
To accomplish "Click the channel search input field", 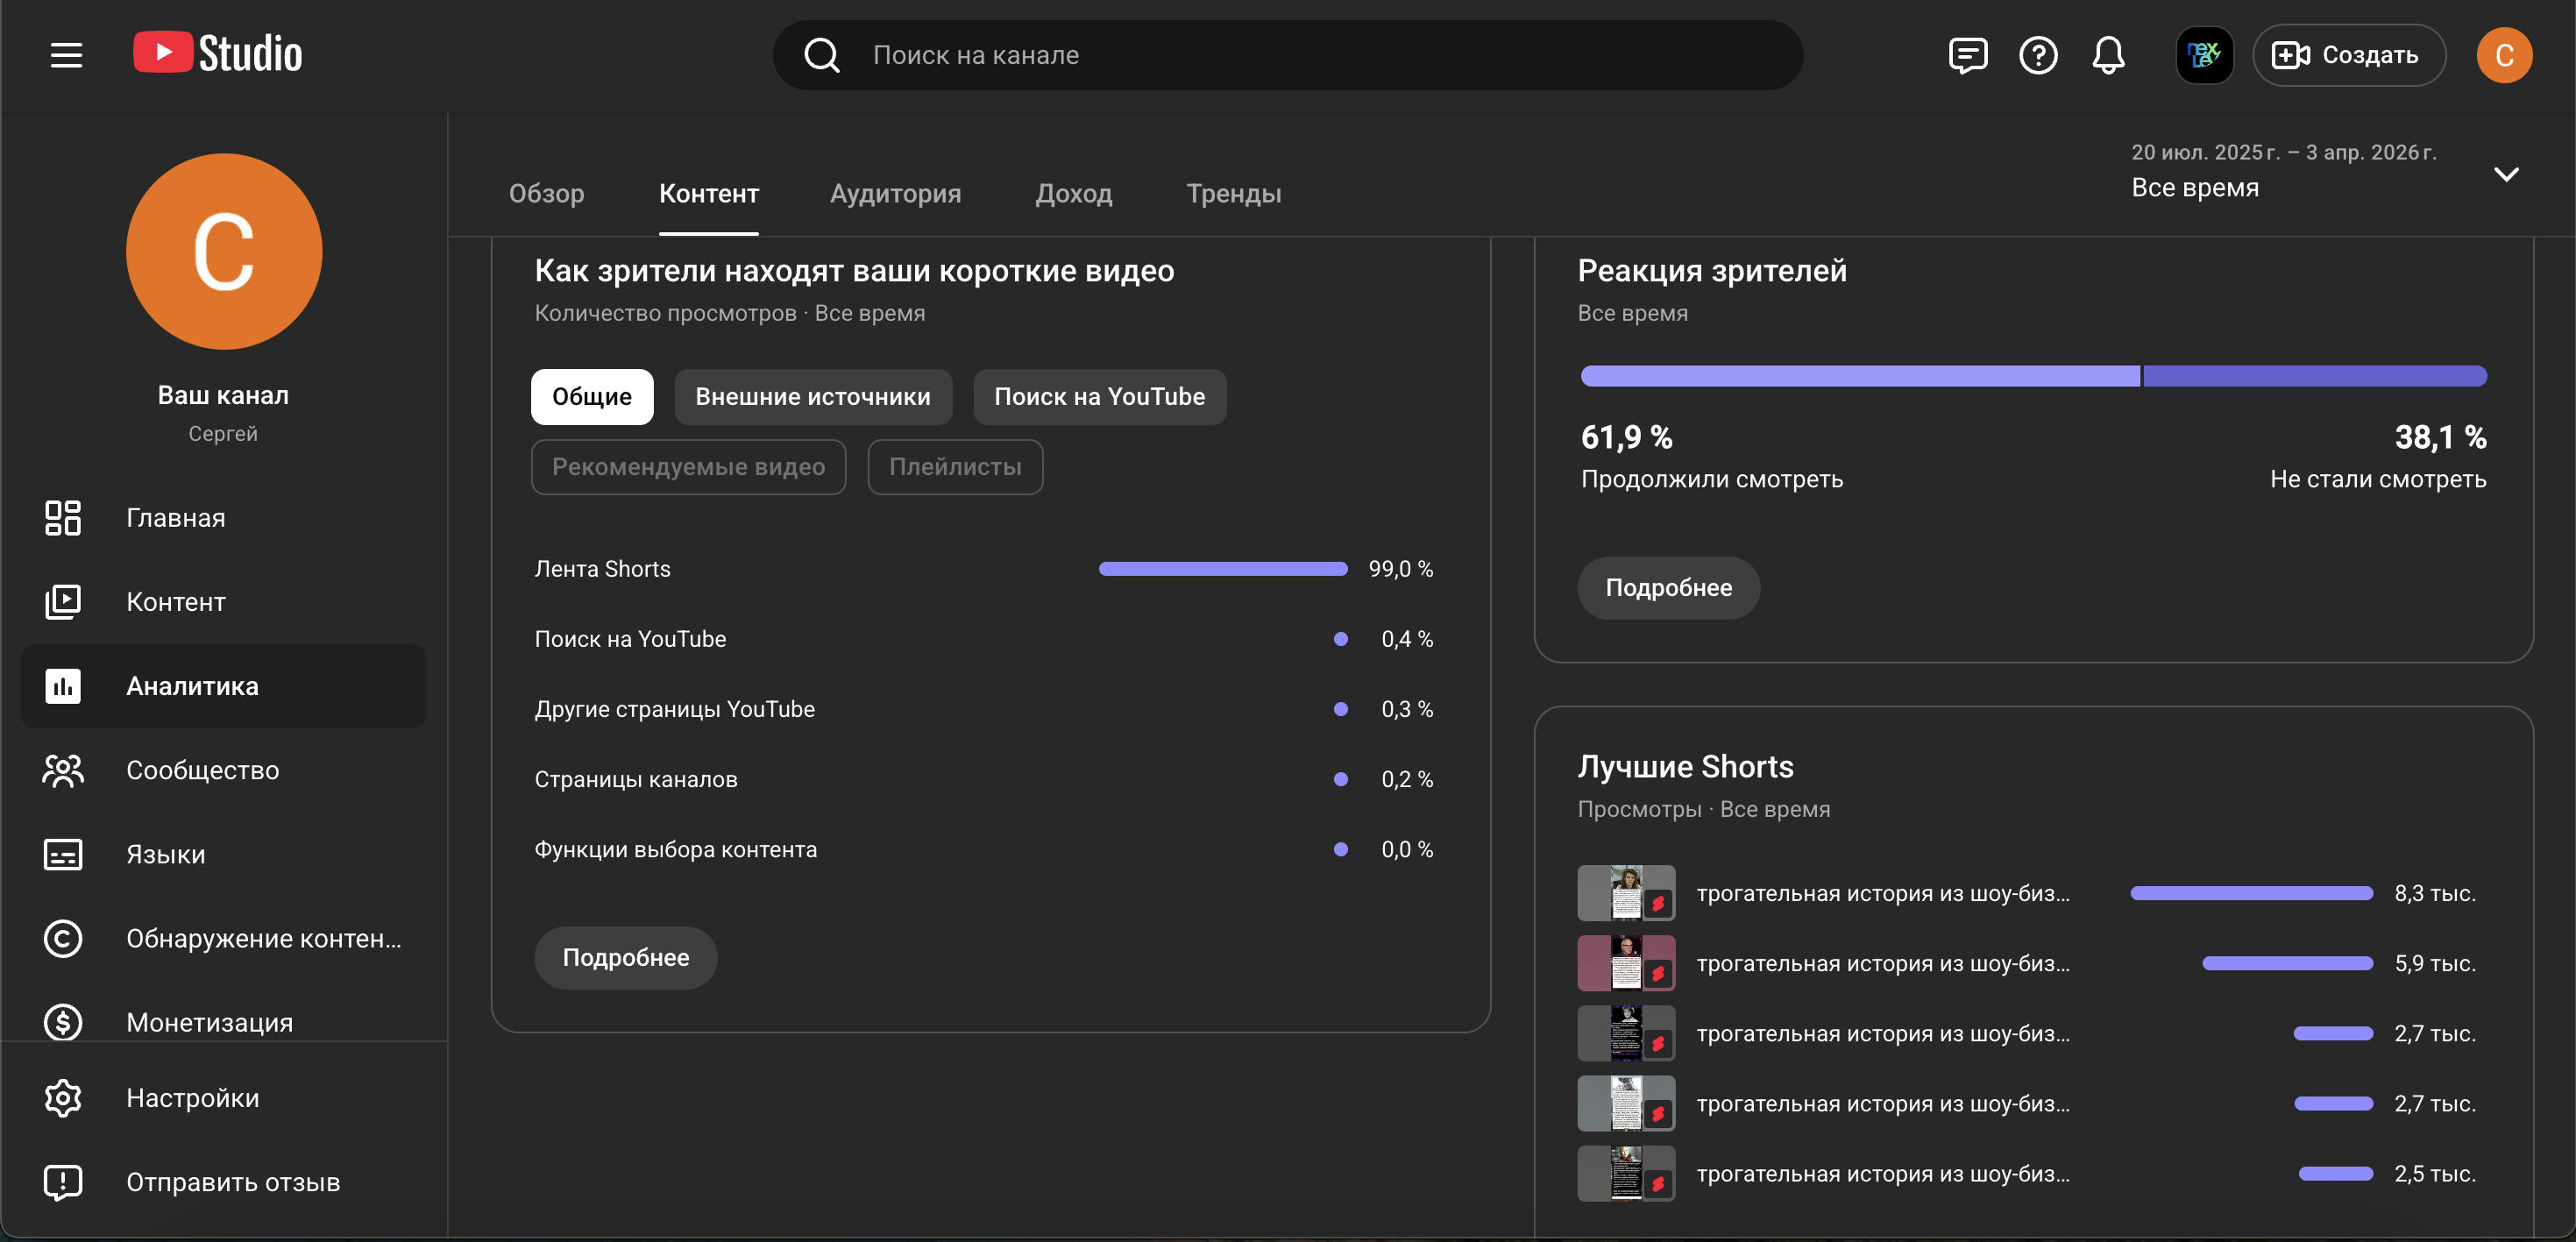I will coord(1300,55).
